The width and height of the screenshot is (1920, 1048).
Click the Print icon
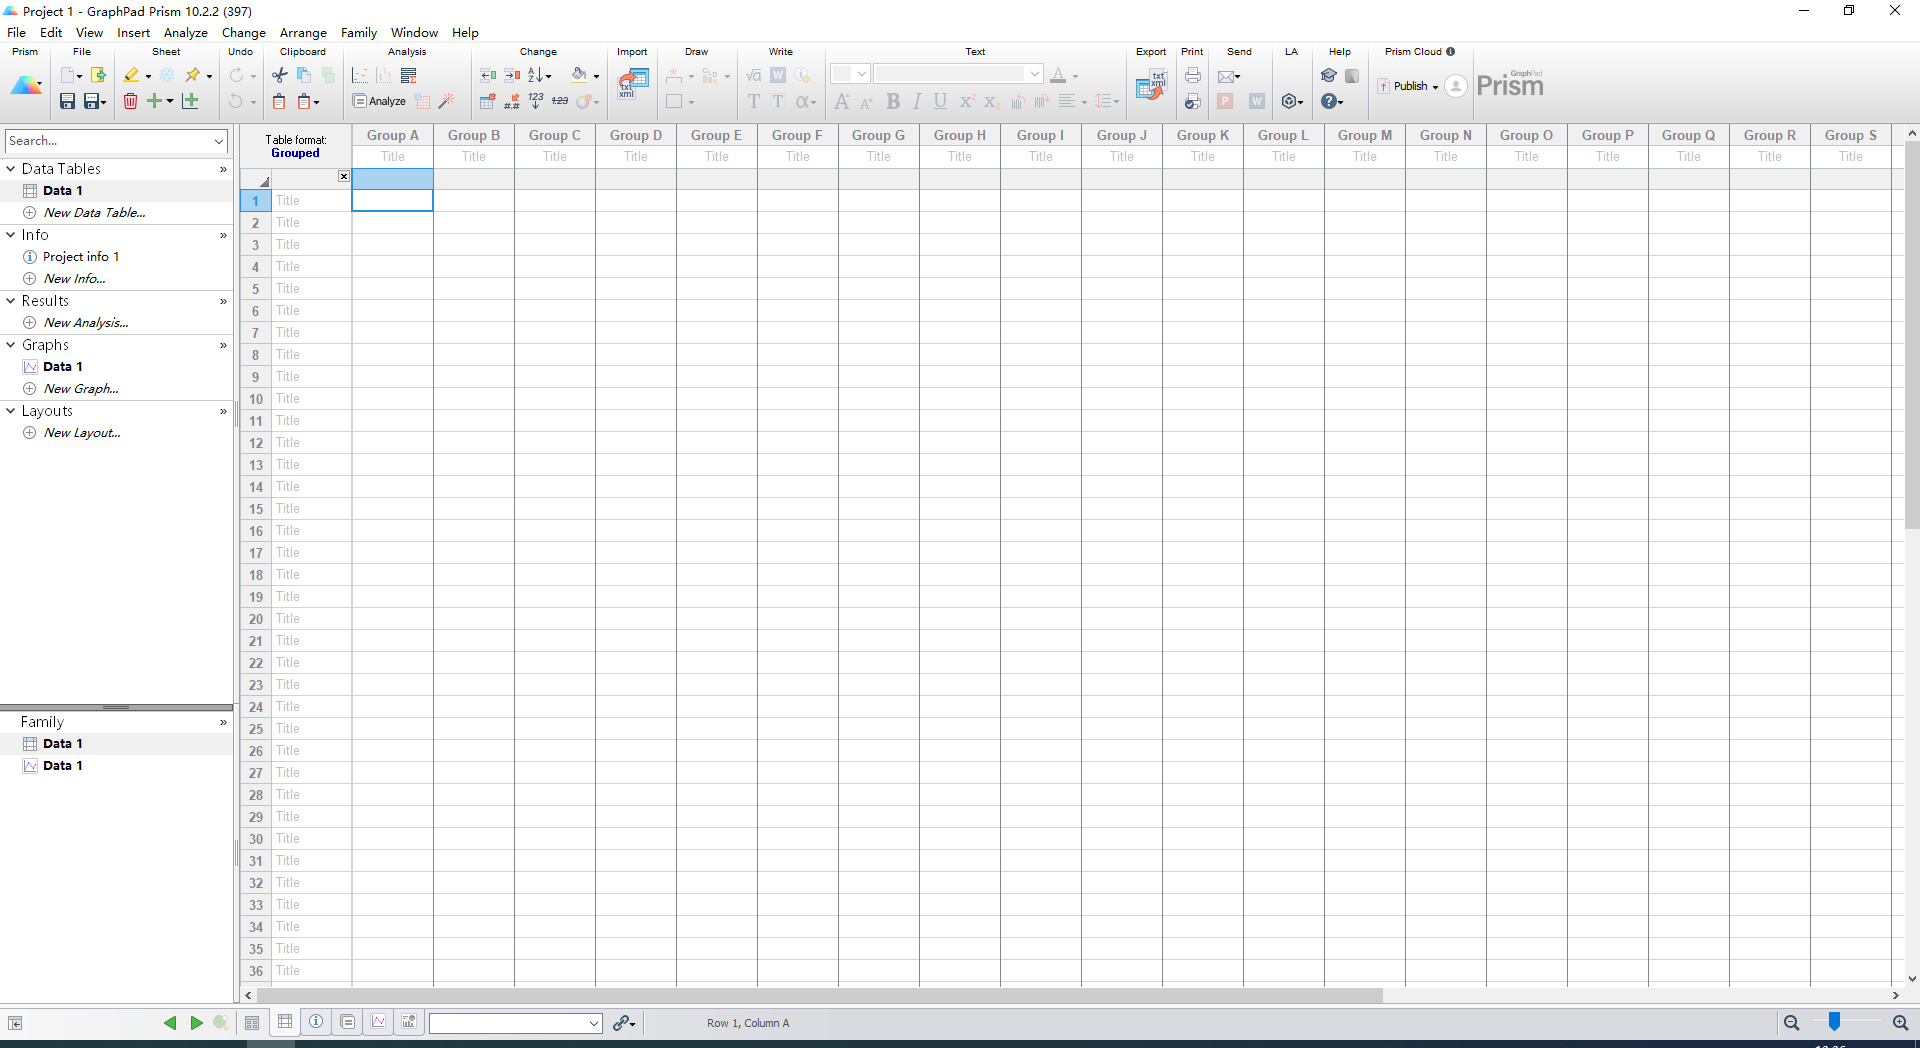coord(1192,75)
